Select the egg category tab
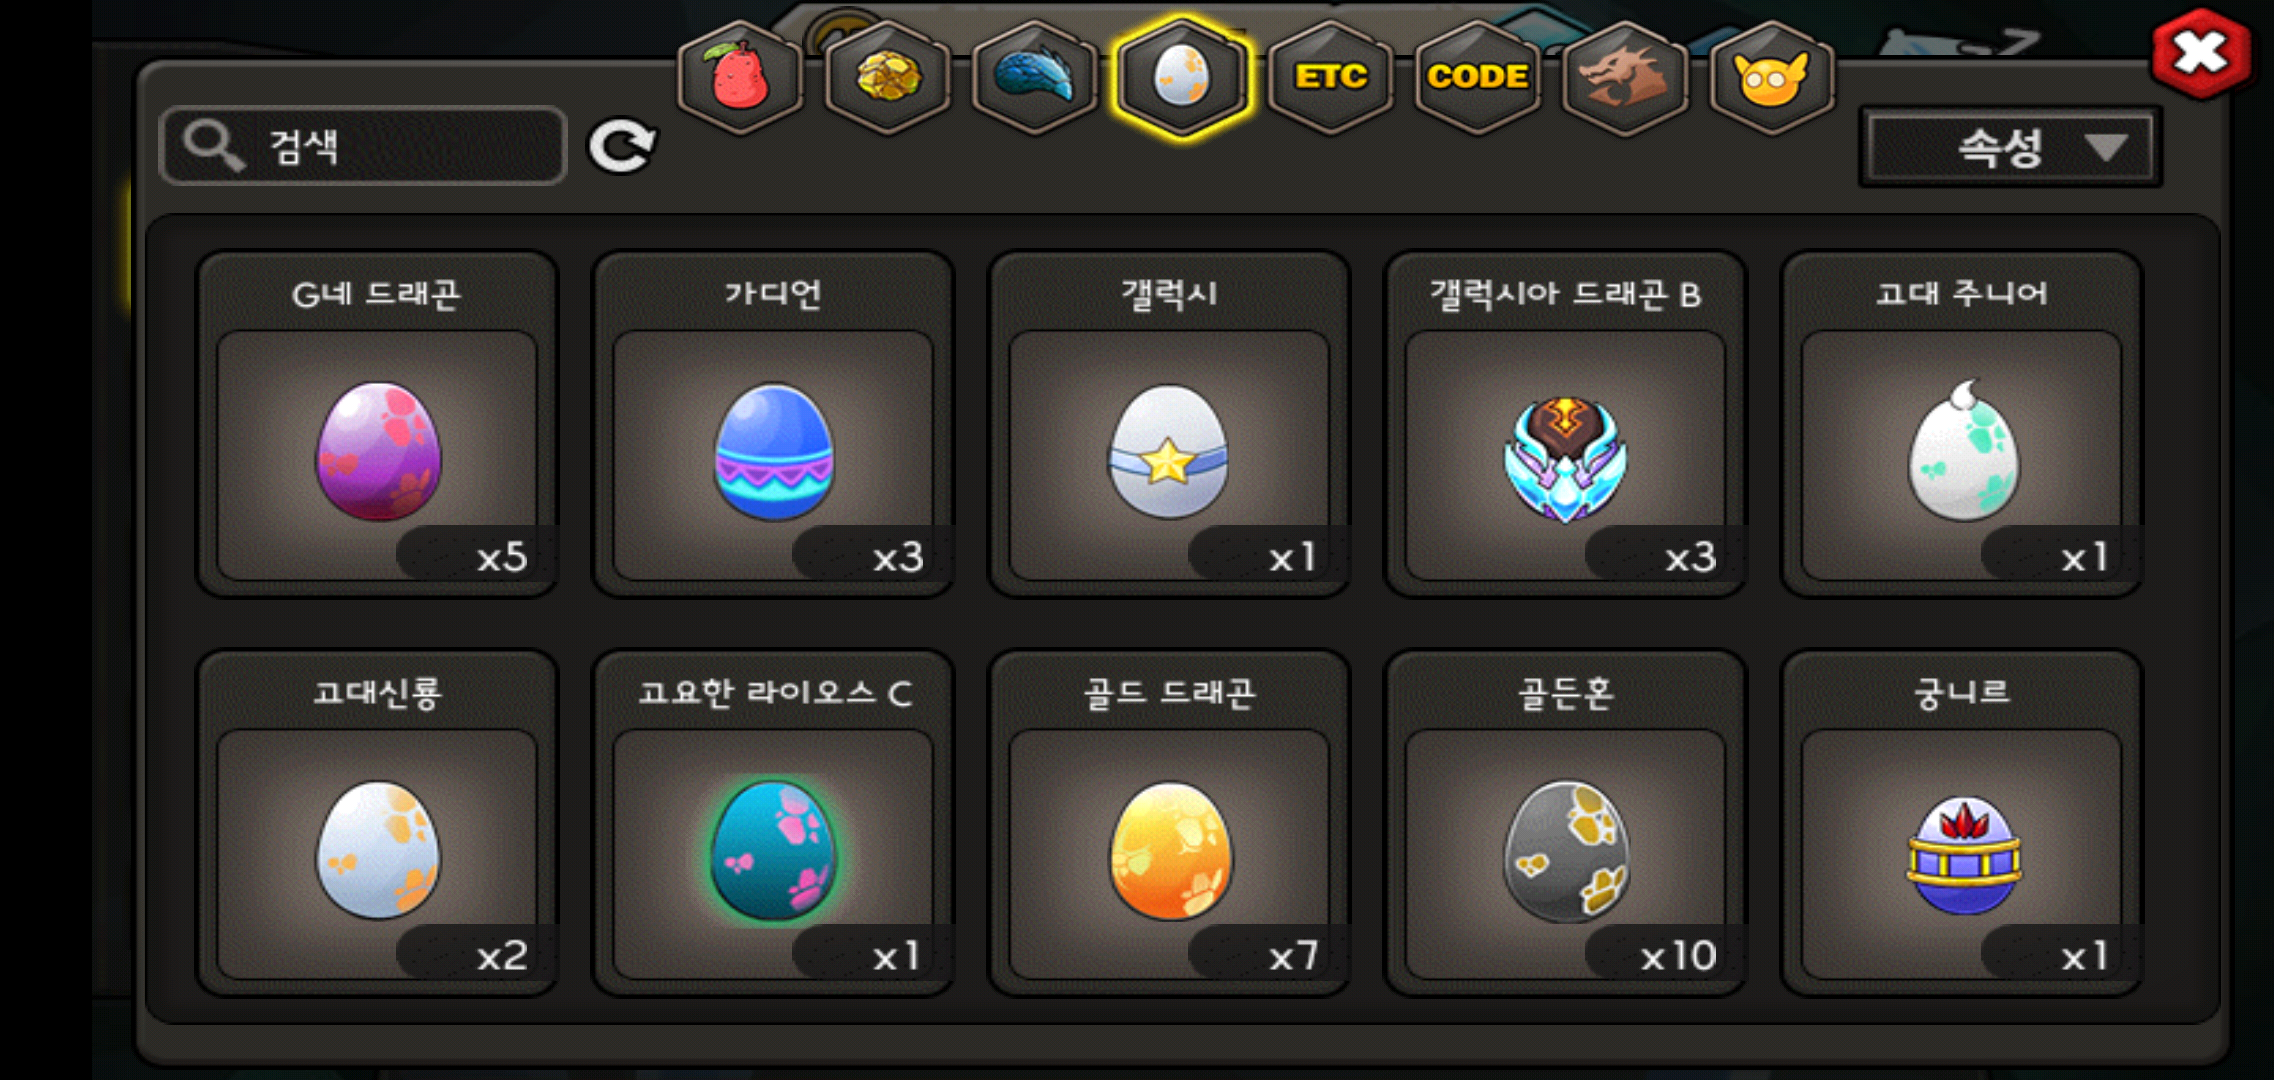This screenshot has width=2274, height=1080. pos(1182,77)
